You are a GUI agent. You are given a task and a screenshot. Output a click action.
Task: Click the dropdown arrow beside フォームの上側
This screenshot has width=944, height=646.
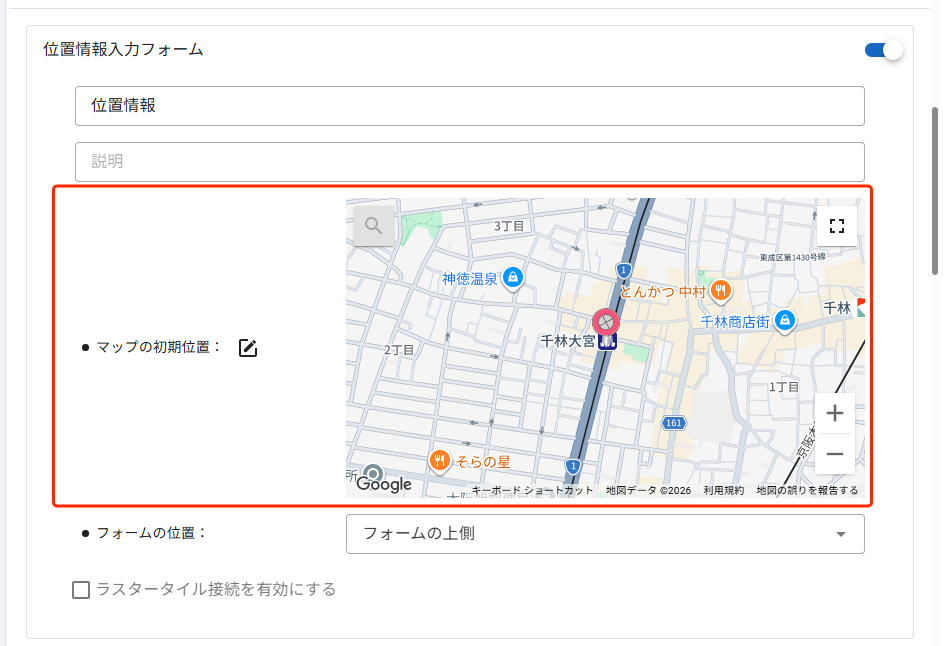point(840,534)
